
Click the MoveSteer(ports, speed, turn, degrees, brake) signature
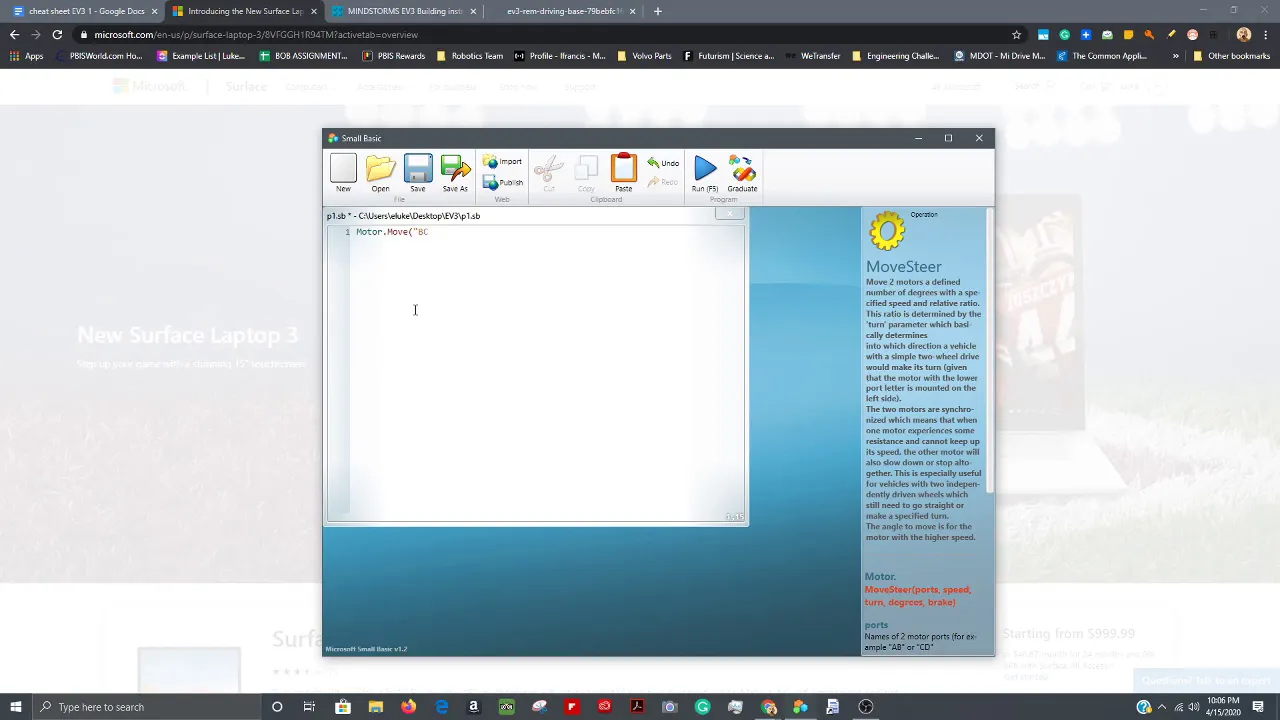tap(917, 596)
